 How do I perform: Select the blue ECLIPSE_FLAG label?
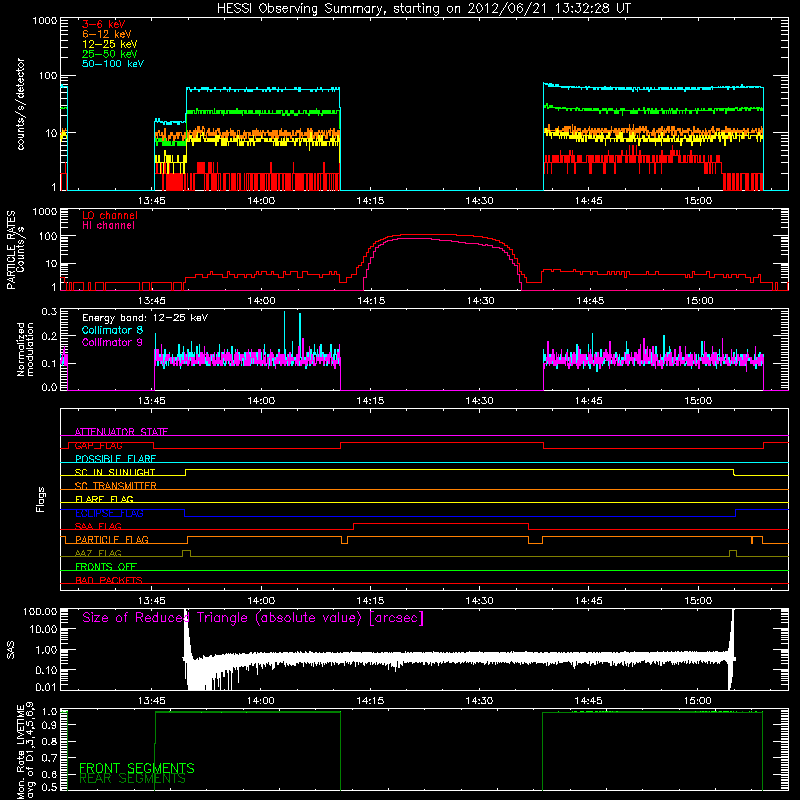(x=109, y=513)
